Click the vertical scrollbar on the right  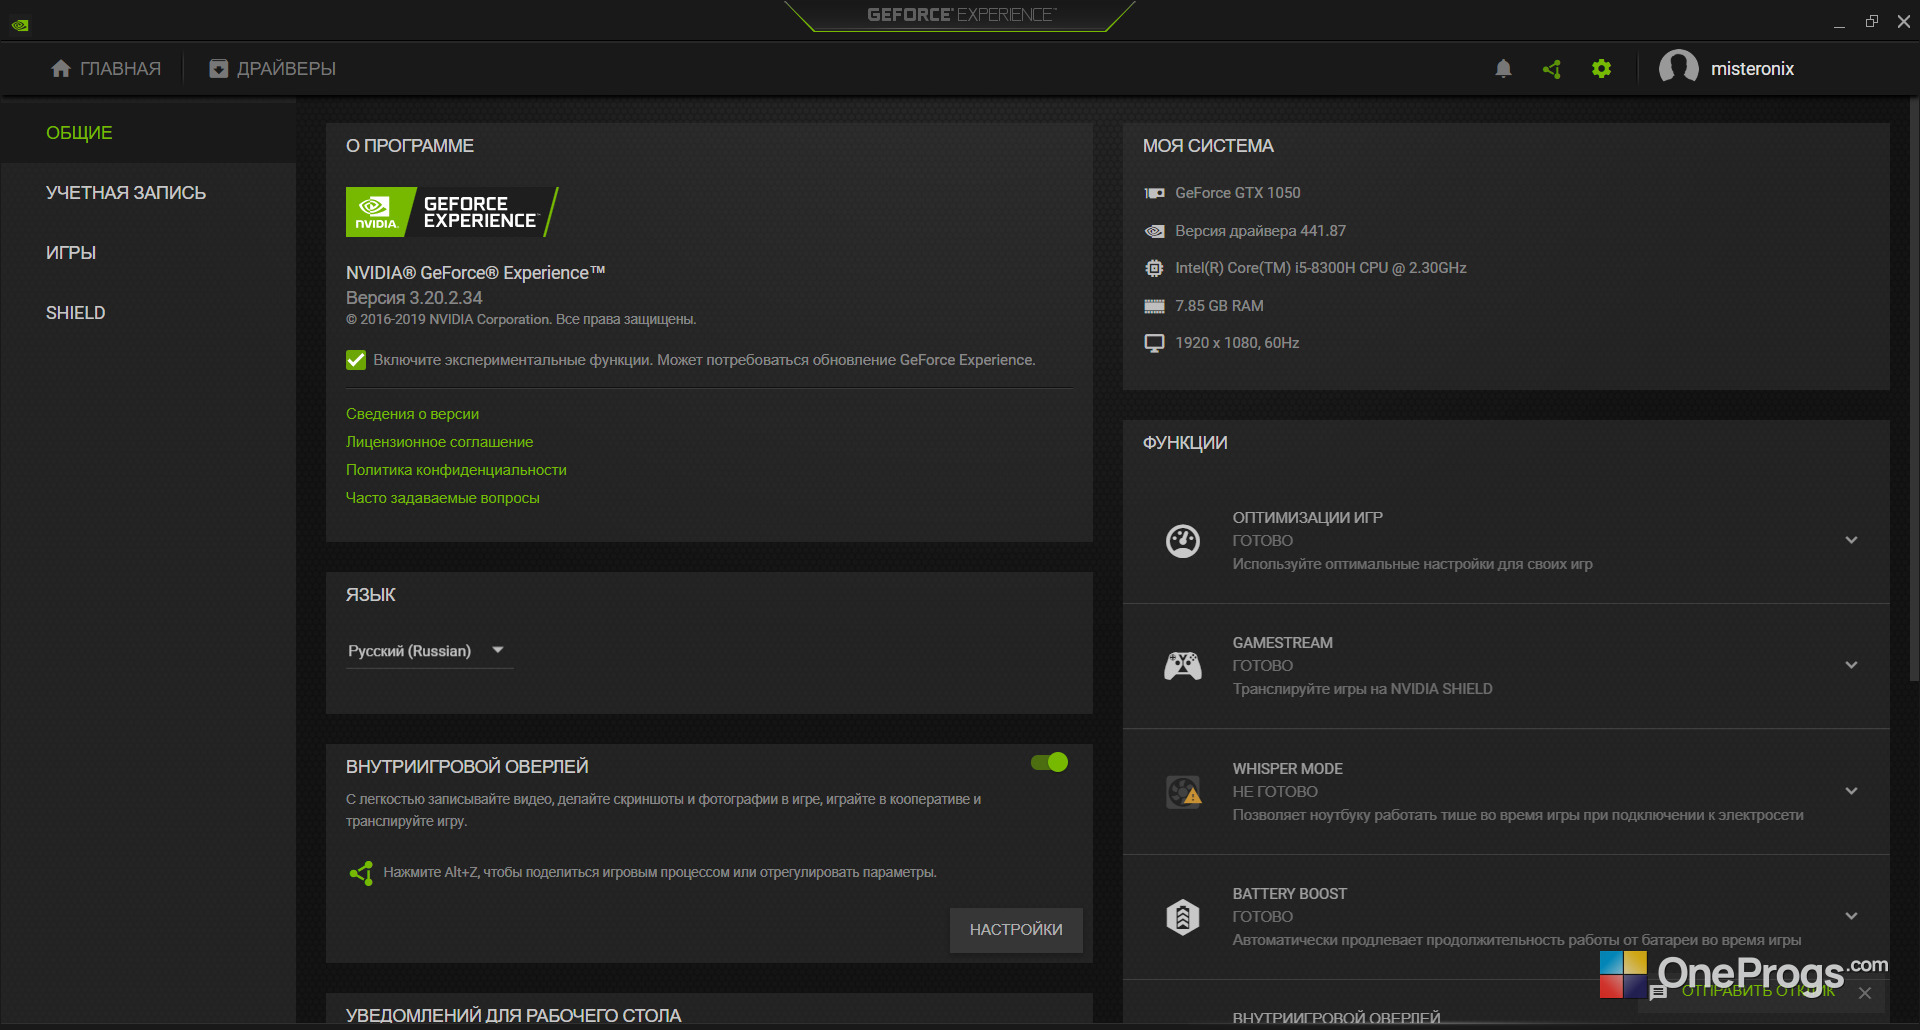pyautogui.click(x=1914, y=390)
